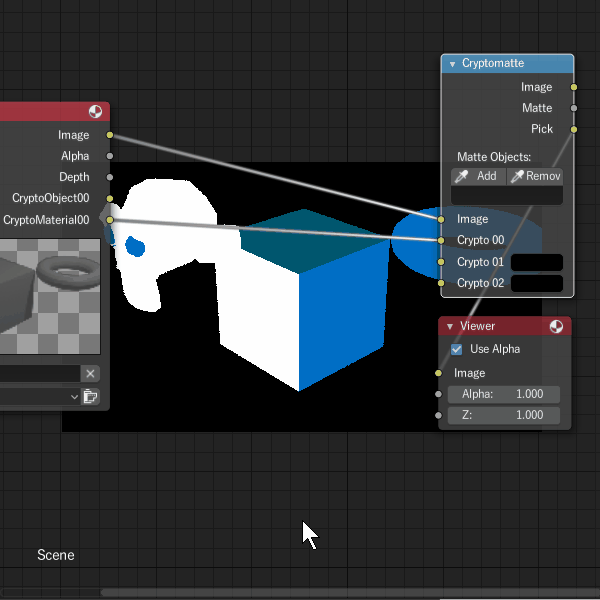Click the Depth output socket

pyautogui.click(x=110, y=177)
